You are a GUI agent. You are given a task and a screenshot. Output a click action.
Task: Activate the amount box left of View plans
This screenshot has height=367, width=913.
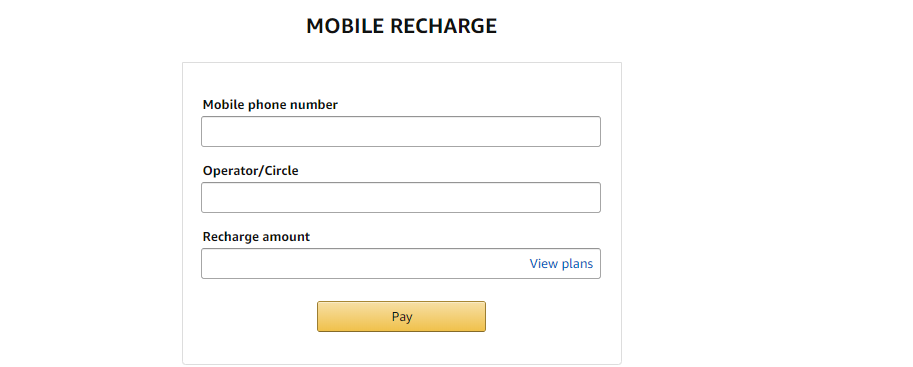[365, 263]
